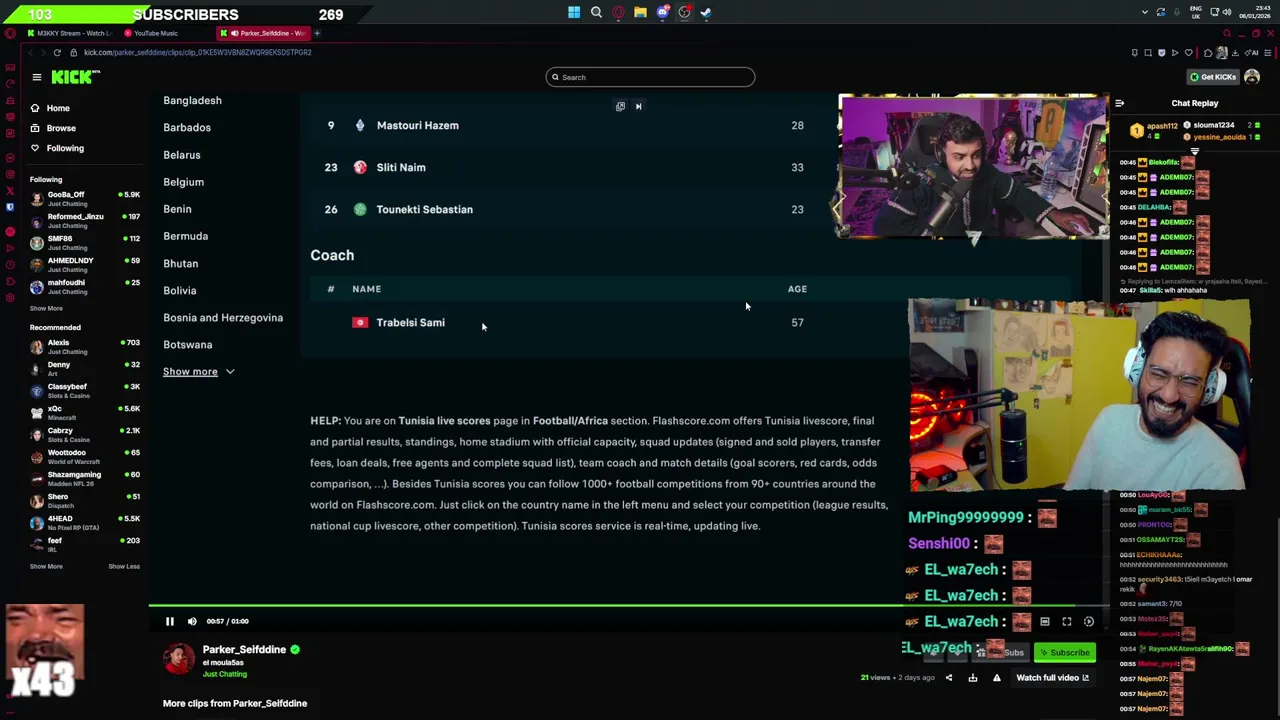This screenshot has width=1280, height=720.
Task: Expand Show More under Recommended list
Action: (x=46, y=566)
